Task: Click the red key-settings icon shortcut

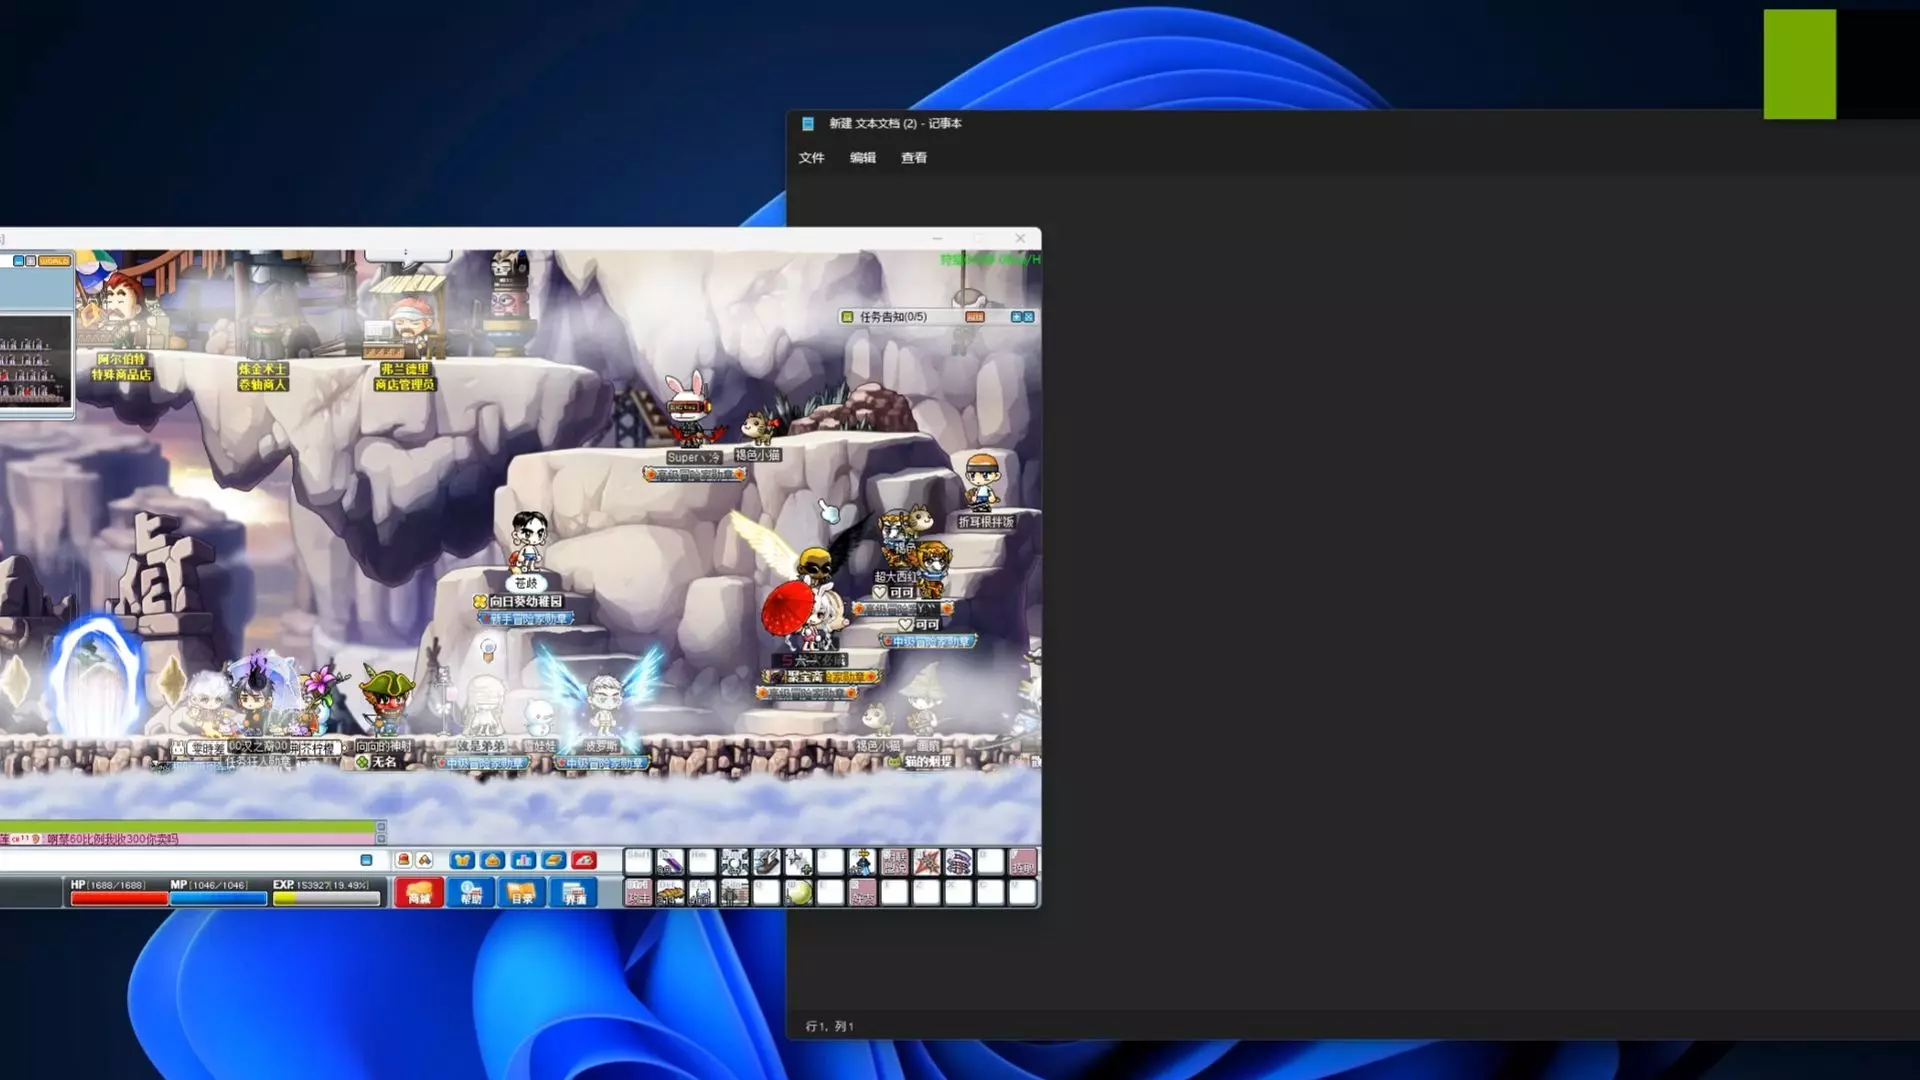Action: point(584,860)
